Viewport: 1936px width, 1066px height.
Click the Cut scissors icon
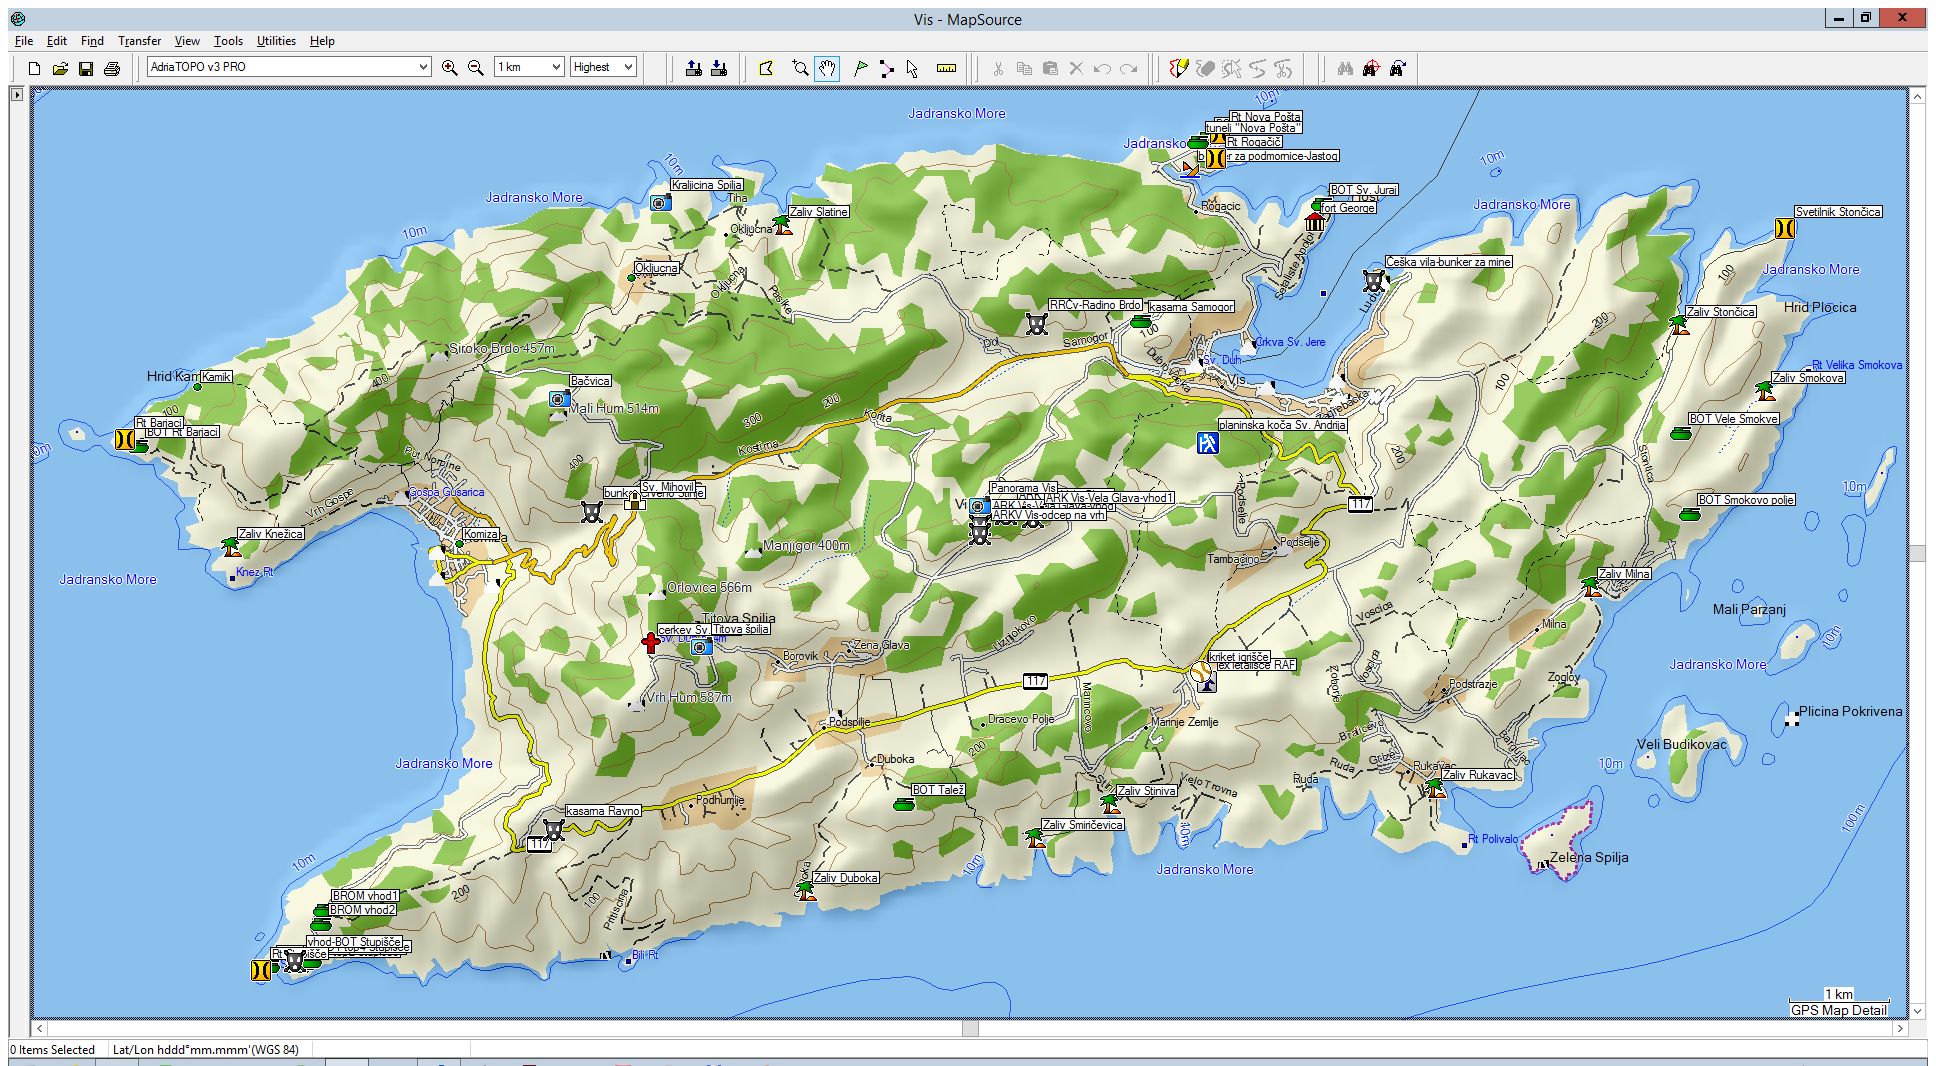[x=998, y=68]
